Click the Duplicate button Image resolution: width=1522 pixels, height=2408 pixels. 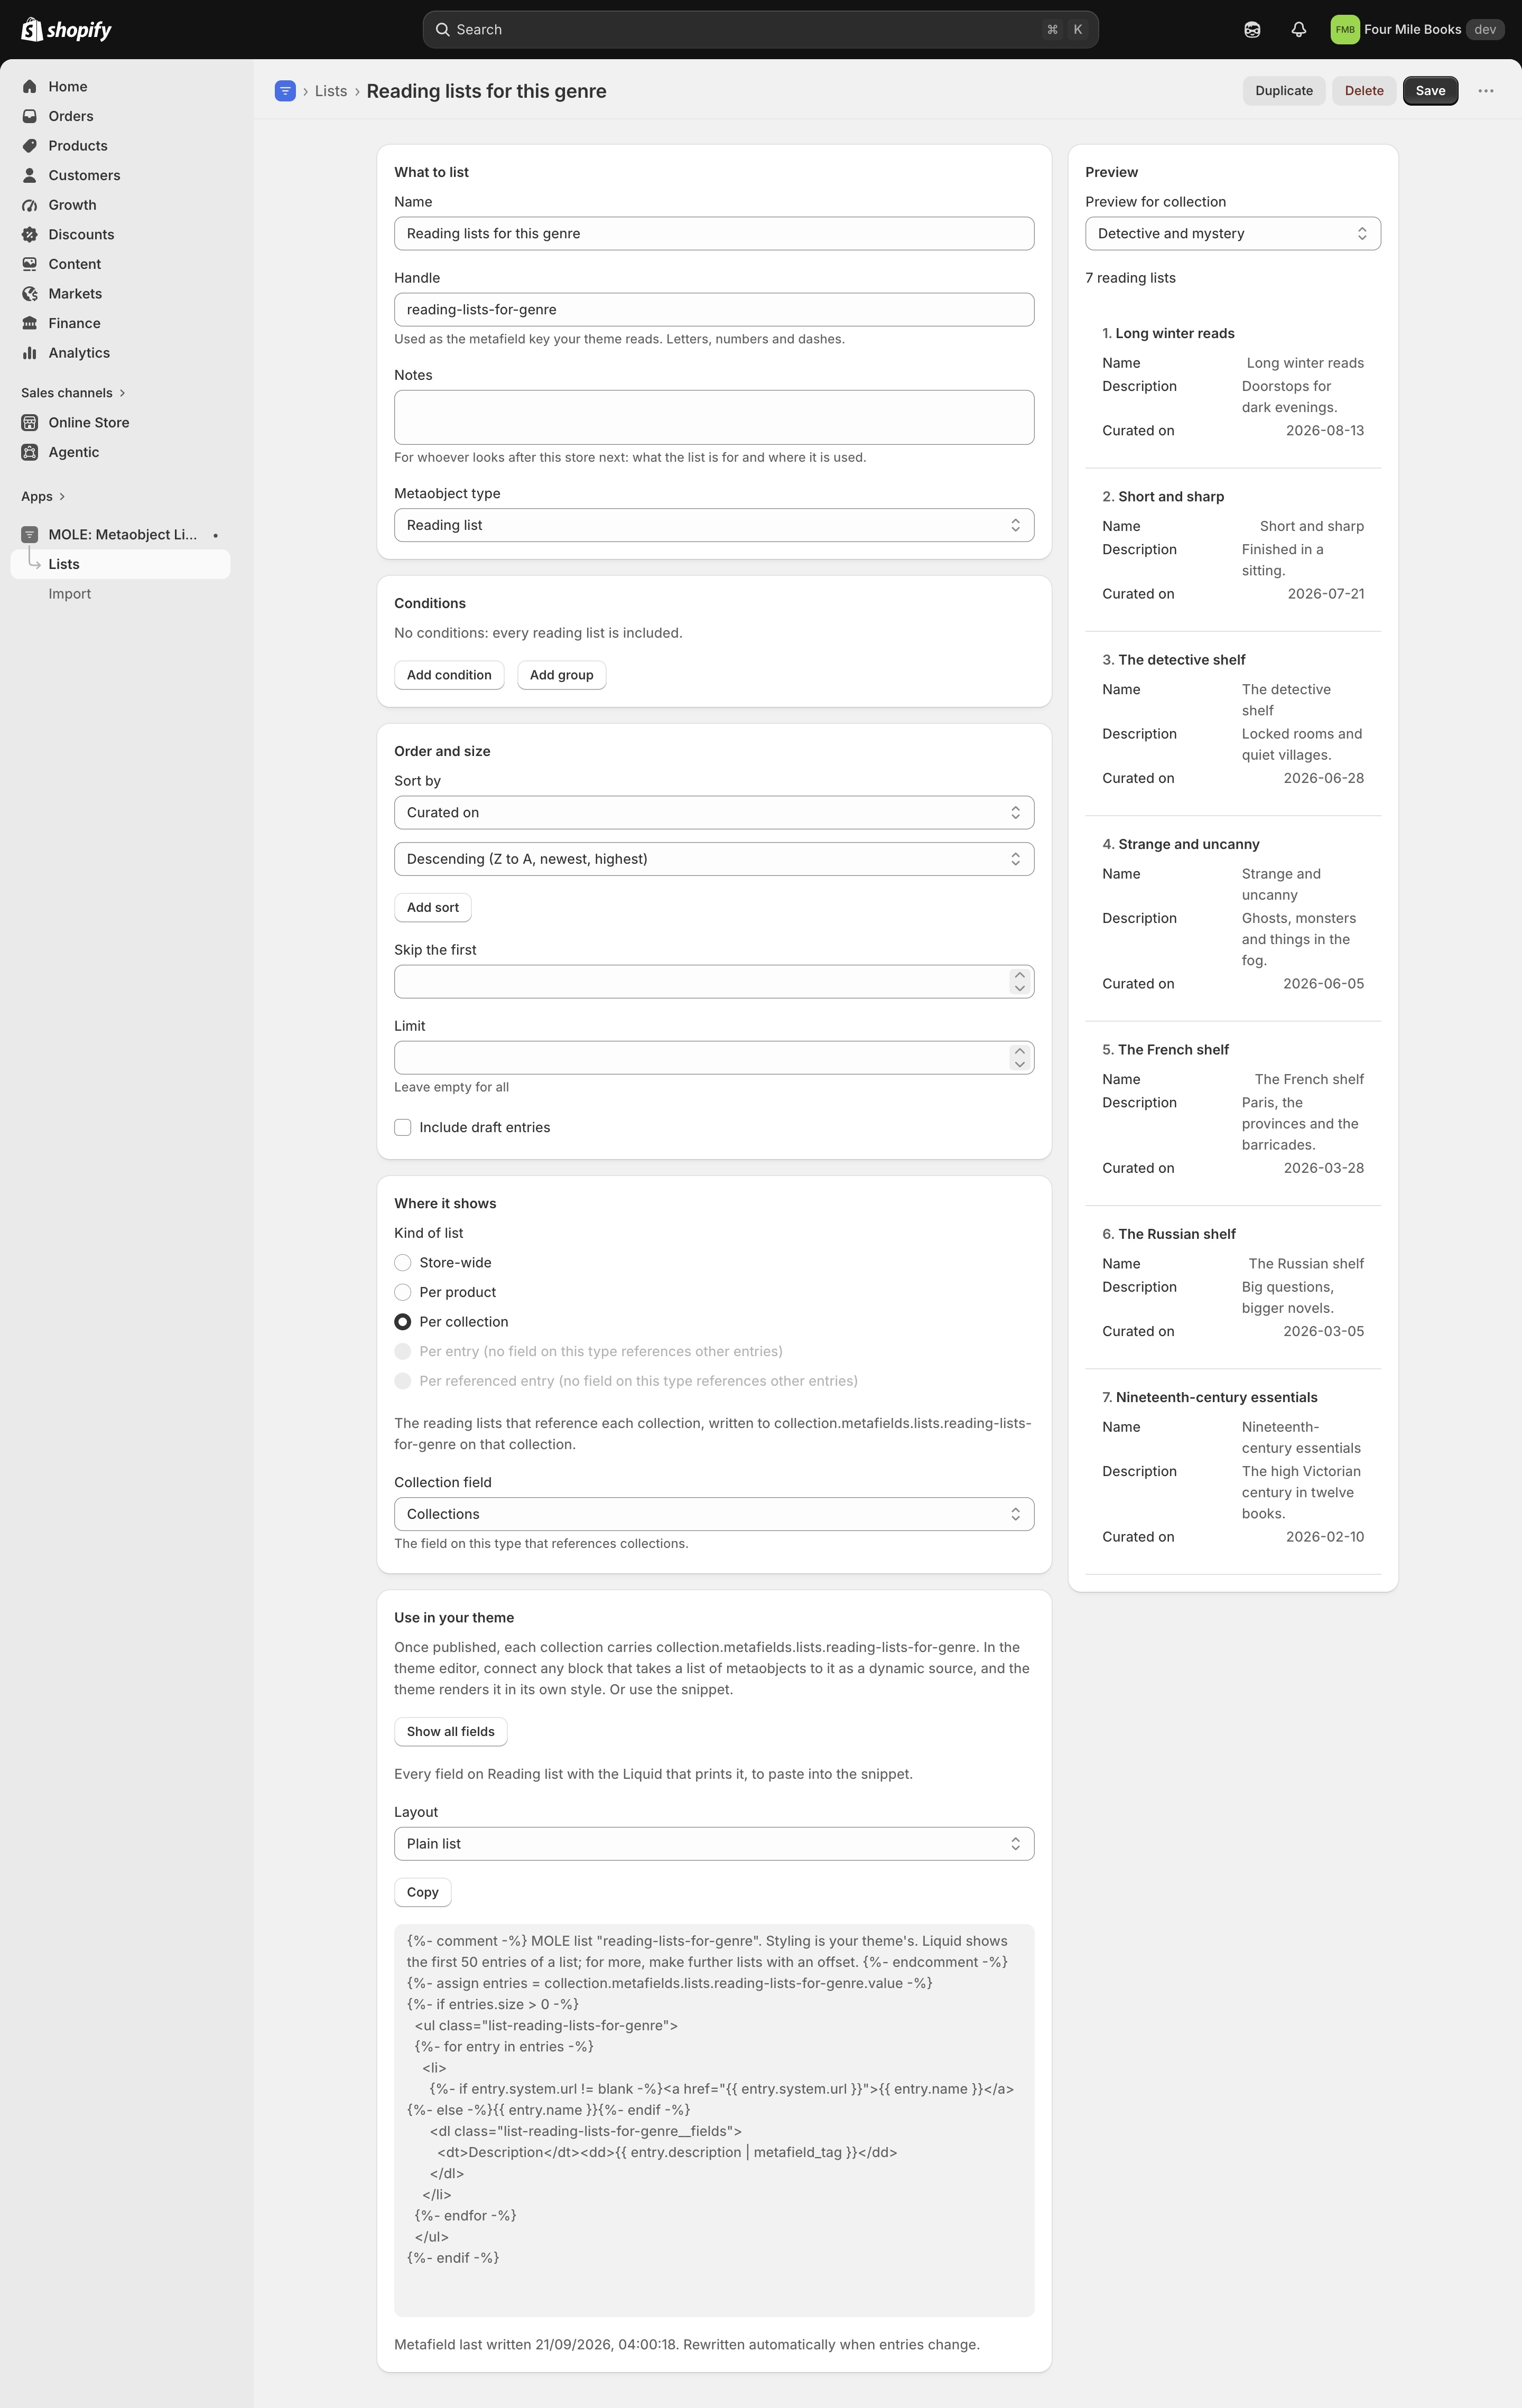coord(1284,91)
